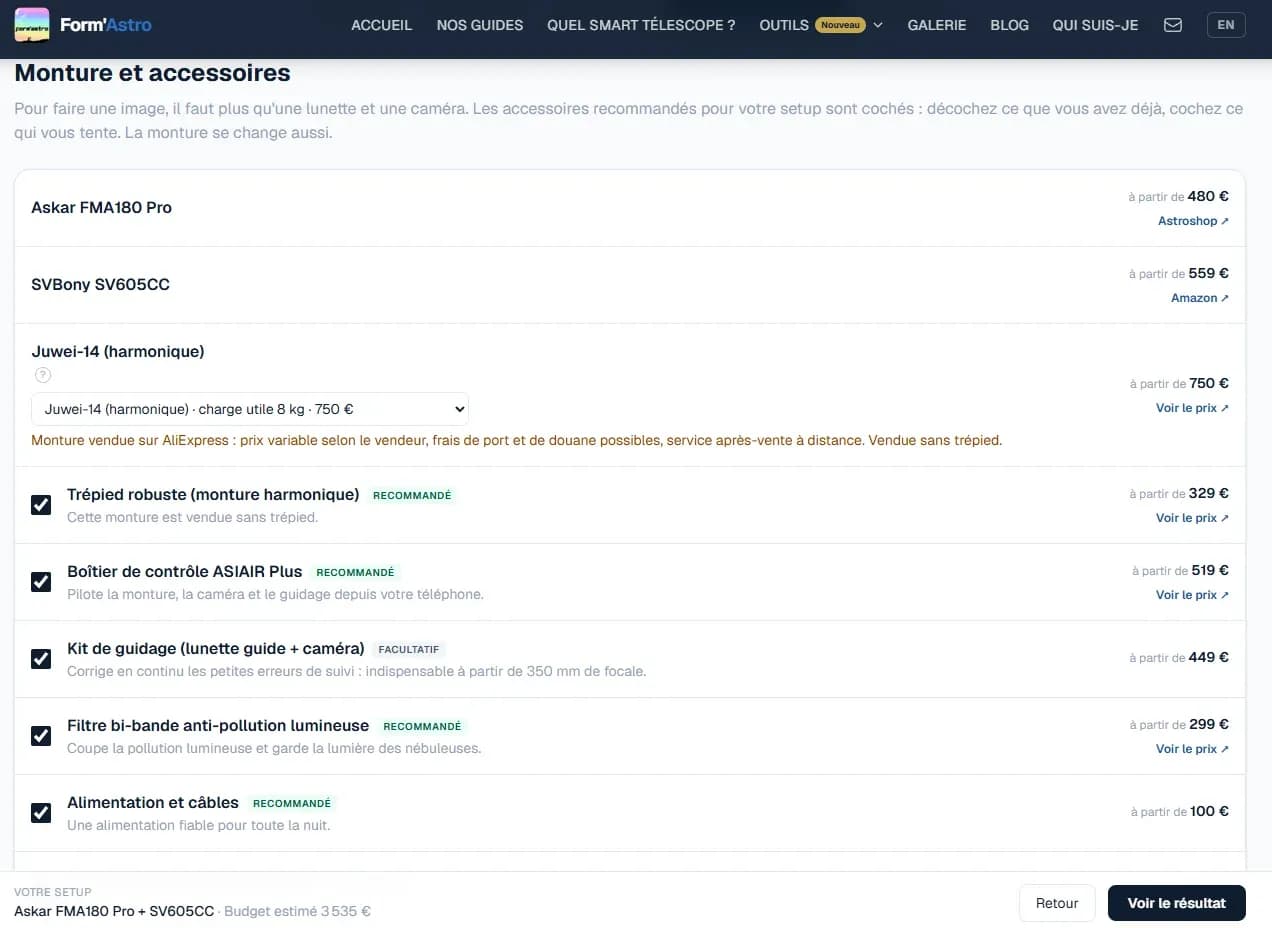Click the AliExpress mount warning text
This screenshot has height=928, width=1272.
click(x=517, y=440)
